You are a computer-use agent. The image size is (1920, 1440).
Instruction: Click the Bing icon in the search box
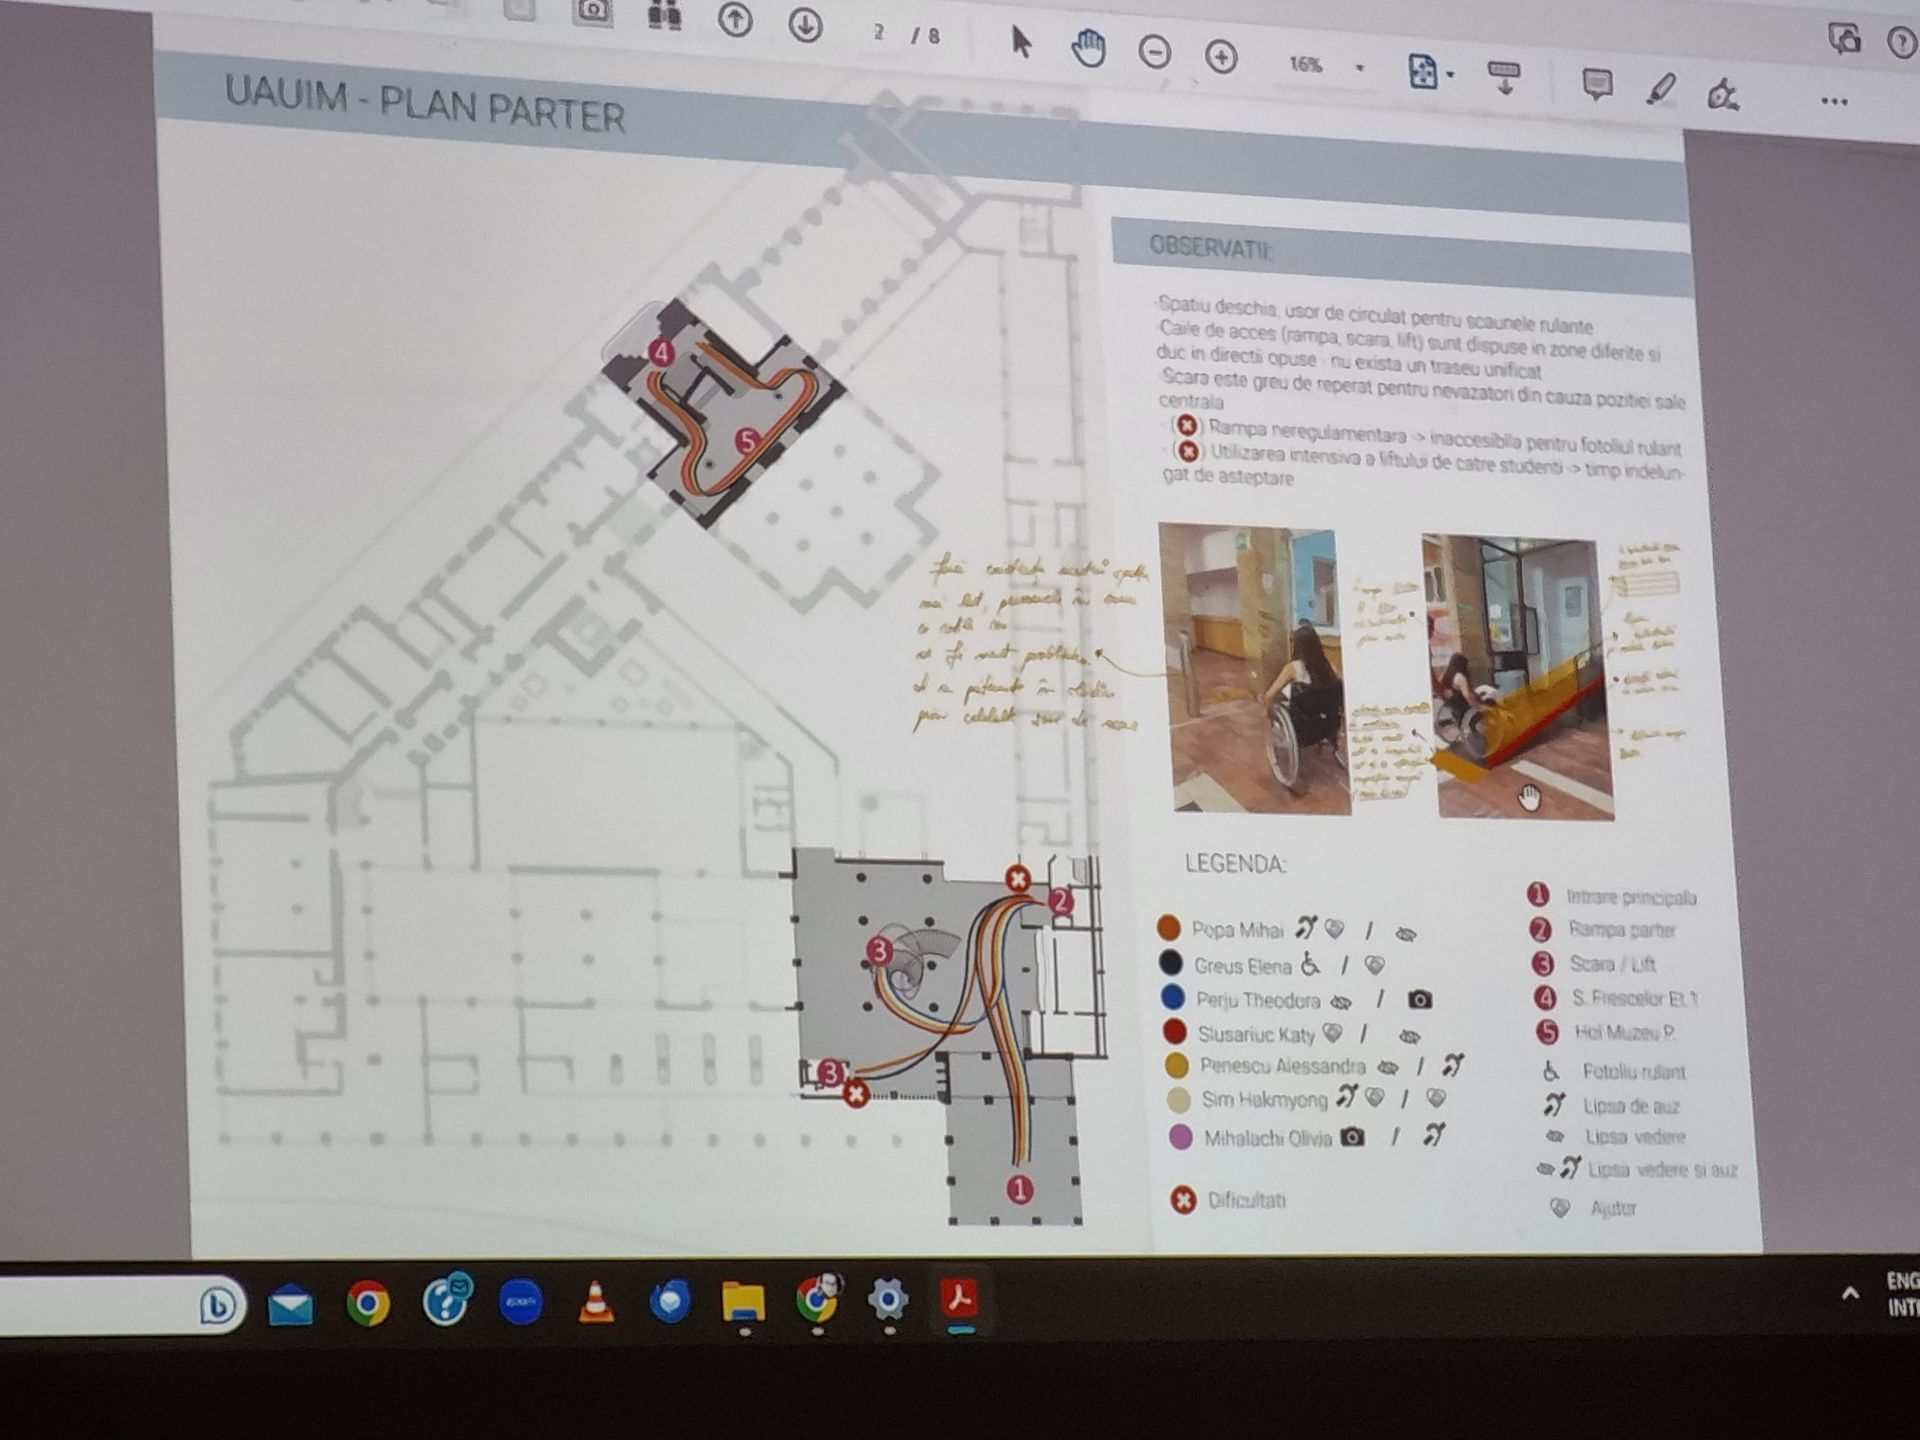pos(218,1306)
